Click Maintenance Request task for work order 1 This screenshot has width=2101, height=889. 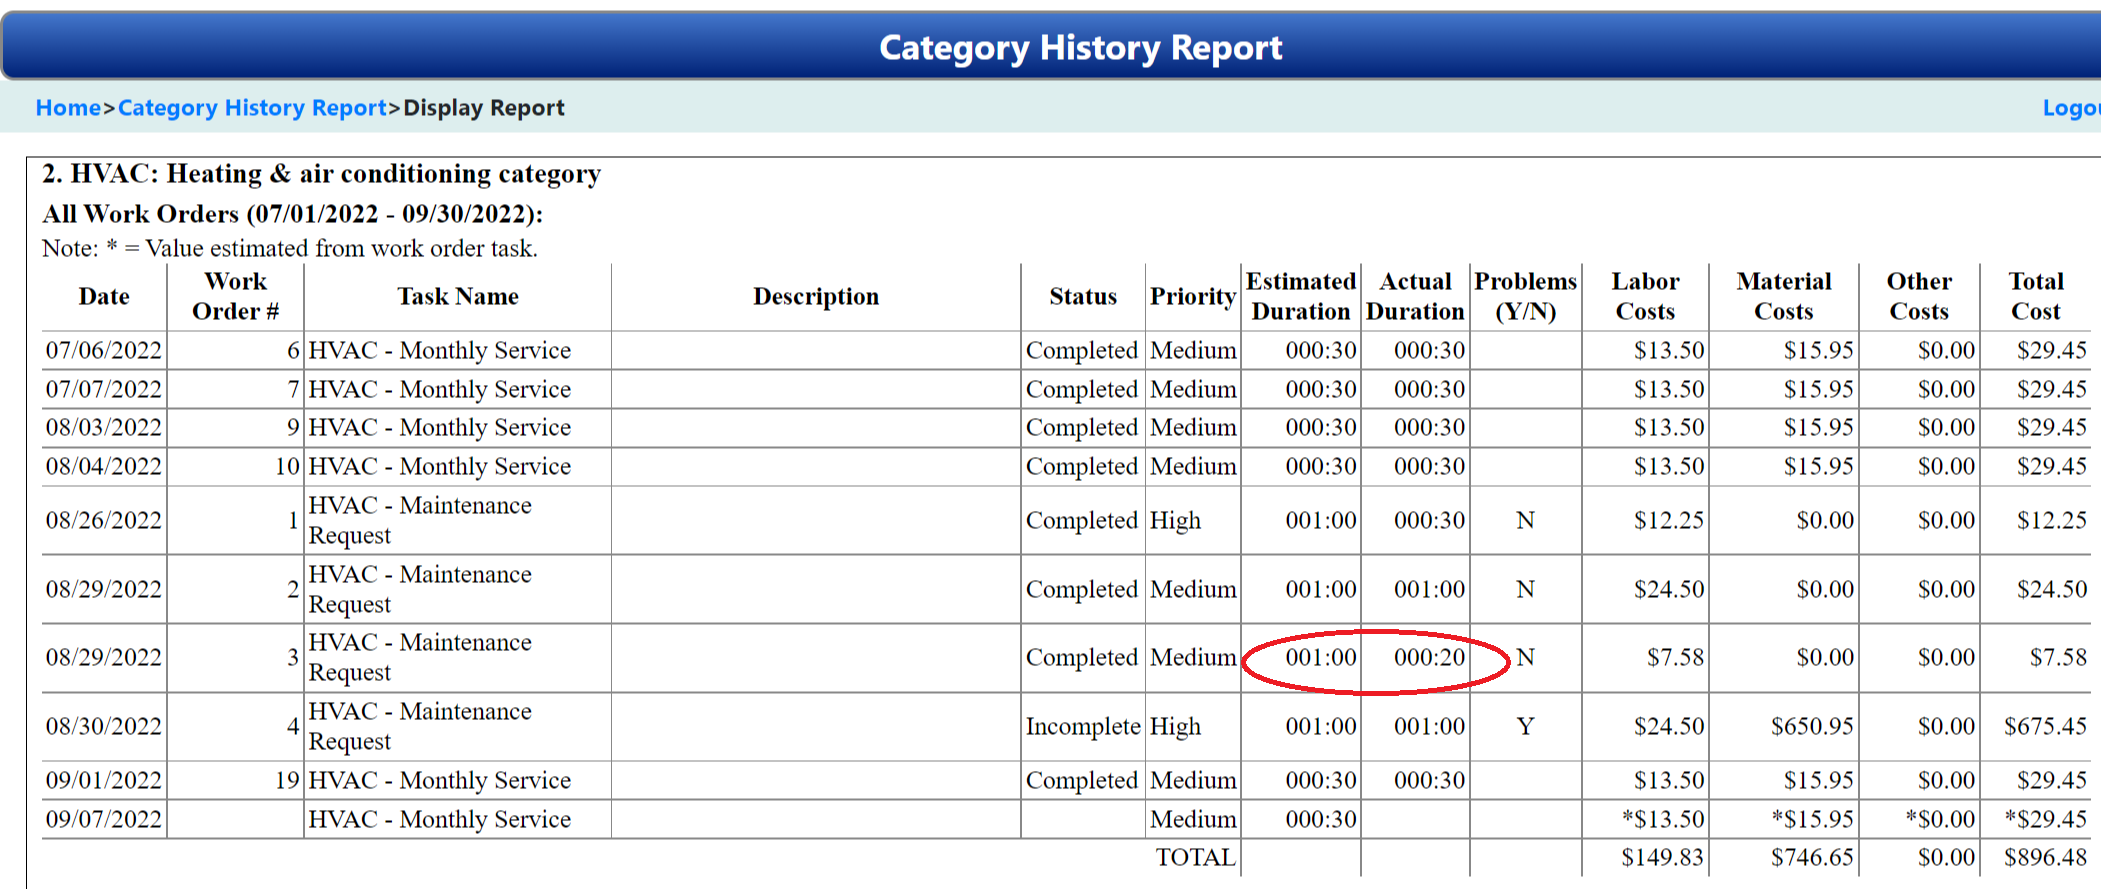[420, 521]
